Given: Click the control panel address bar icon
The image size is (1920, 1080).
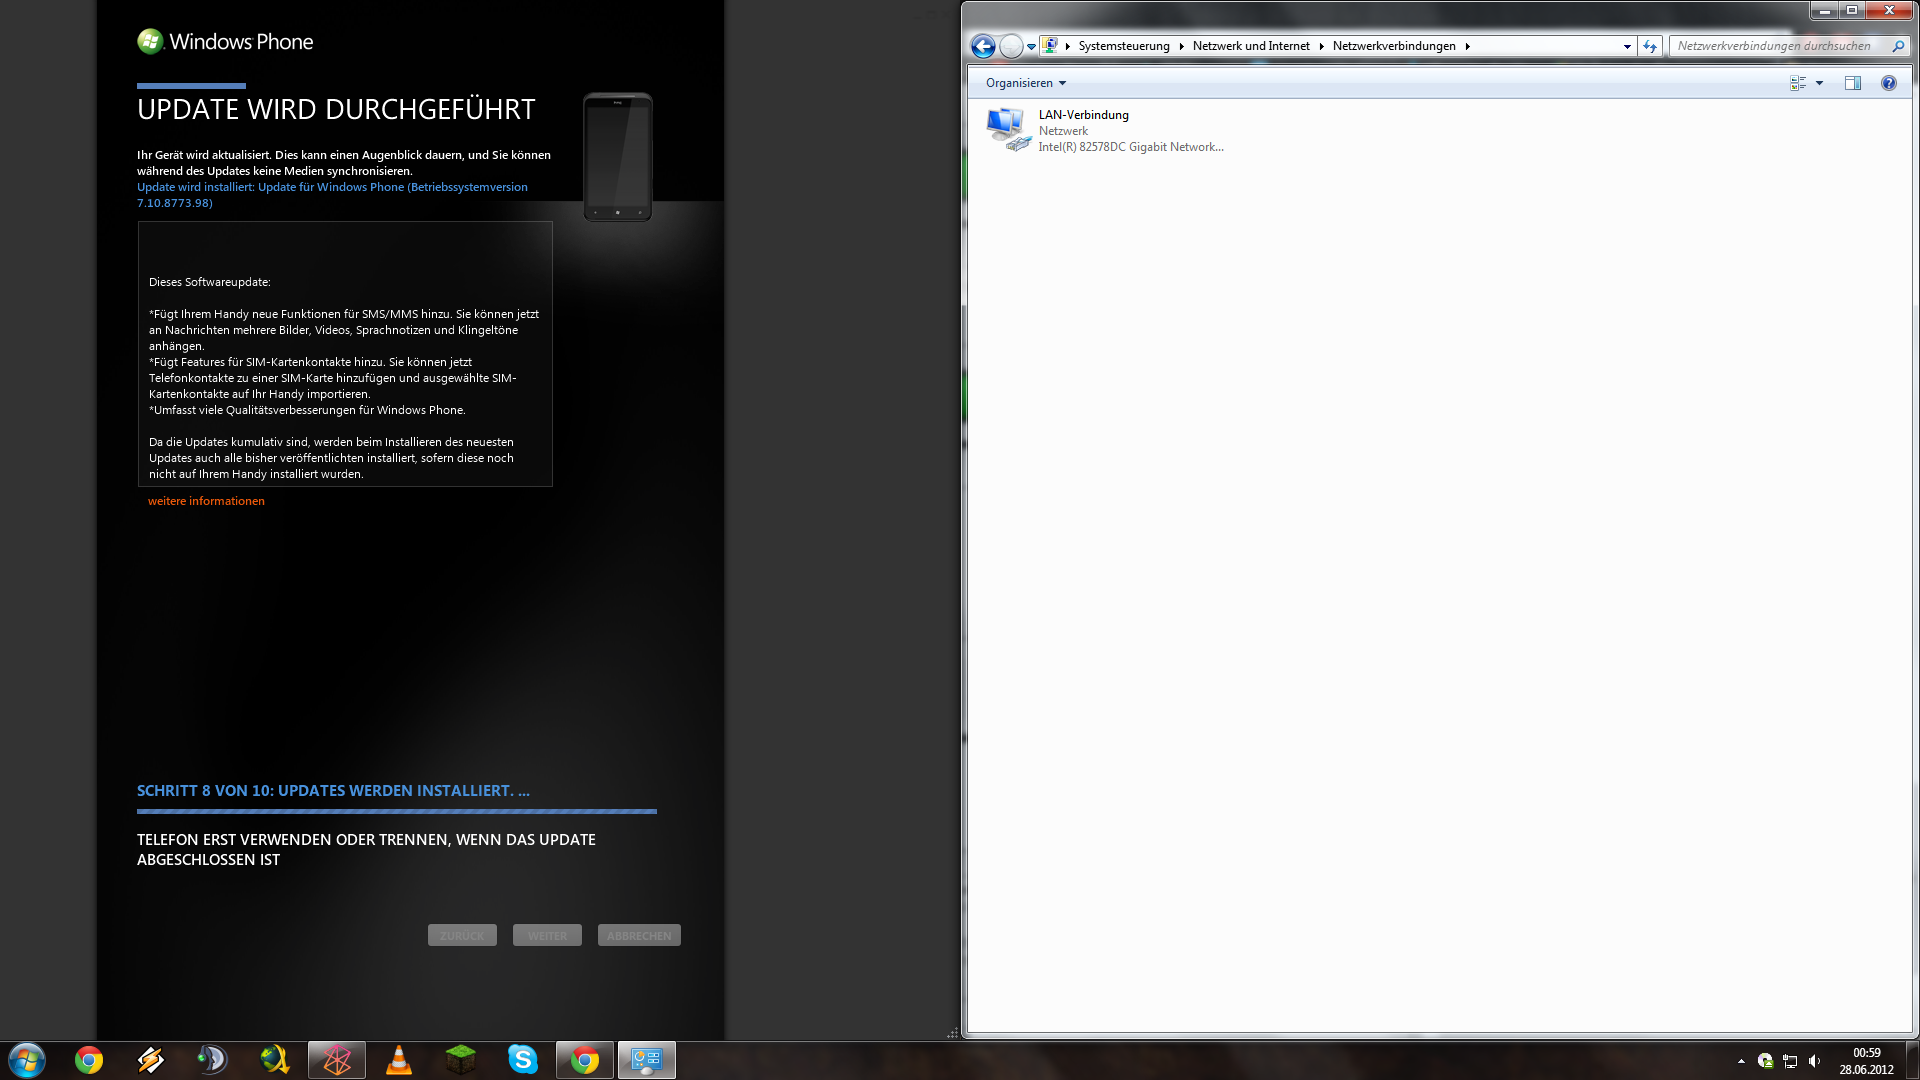Looking at the screenshot, I should point(1049,45).
